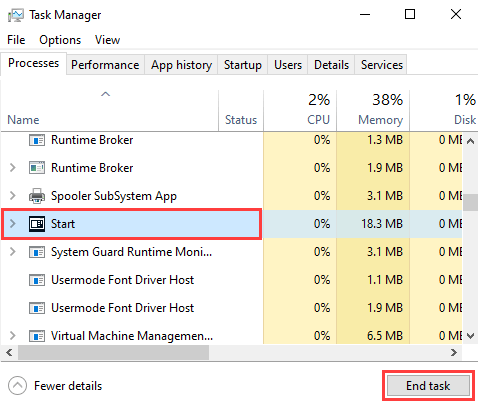Expand the Runtime Broker row using 1.9 MB
Screen dimensions: 478x410
pyautogui.click(x=13, y=168)
